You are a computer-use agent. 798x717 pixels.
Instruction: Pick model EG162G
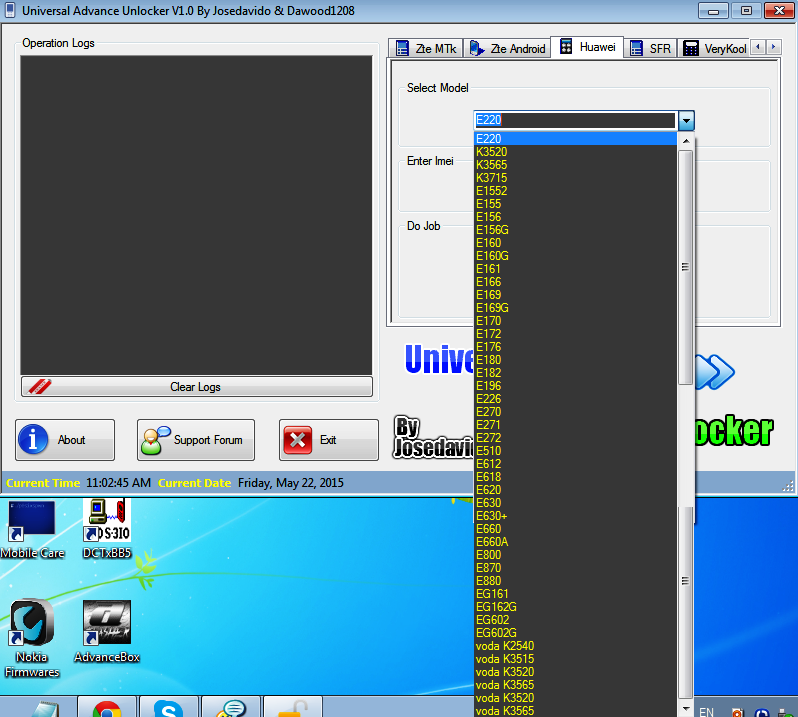pyautogui.click(x=575, y=607)
